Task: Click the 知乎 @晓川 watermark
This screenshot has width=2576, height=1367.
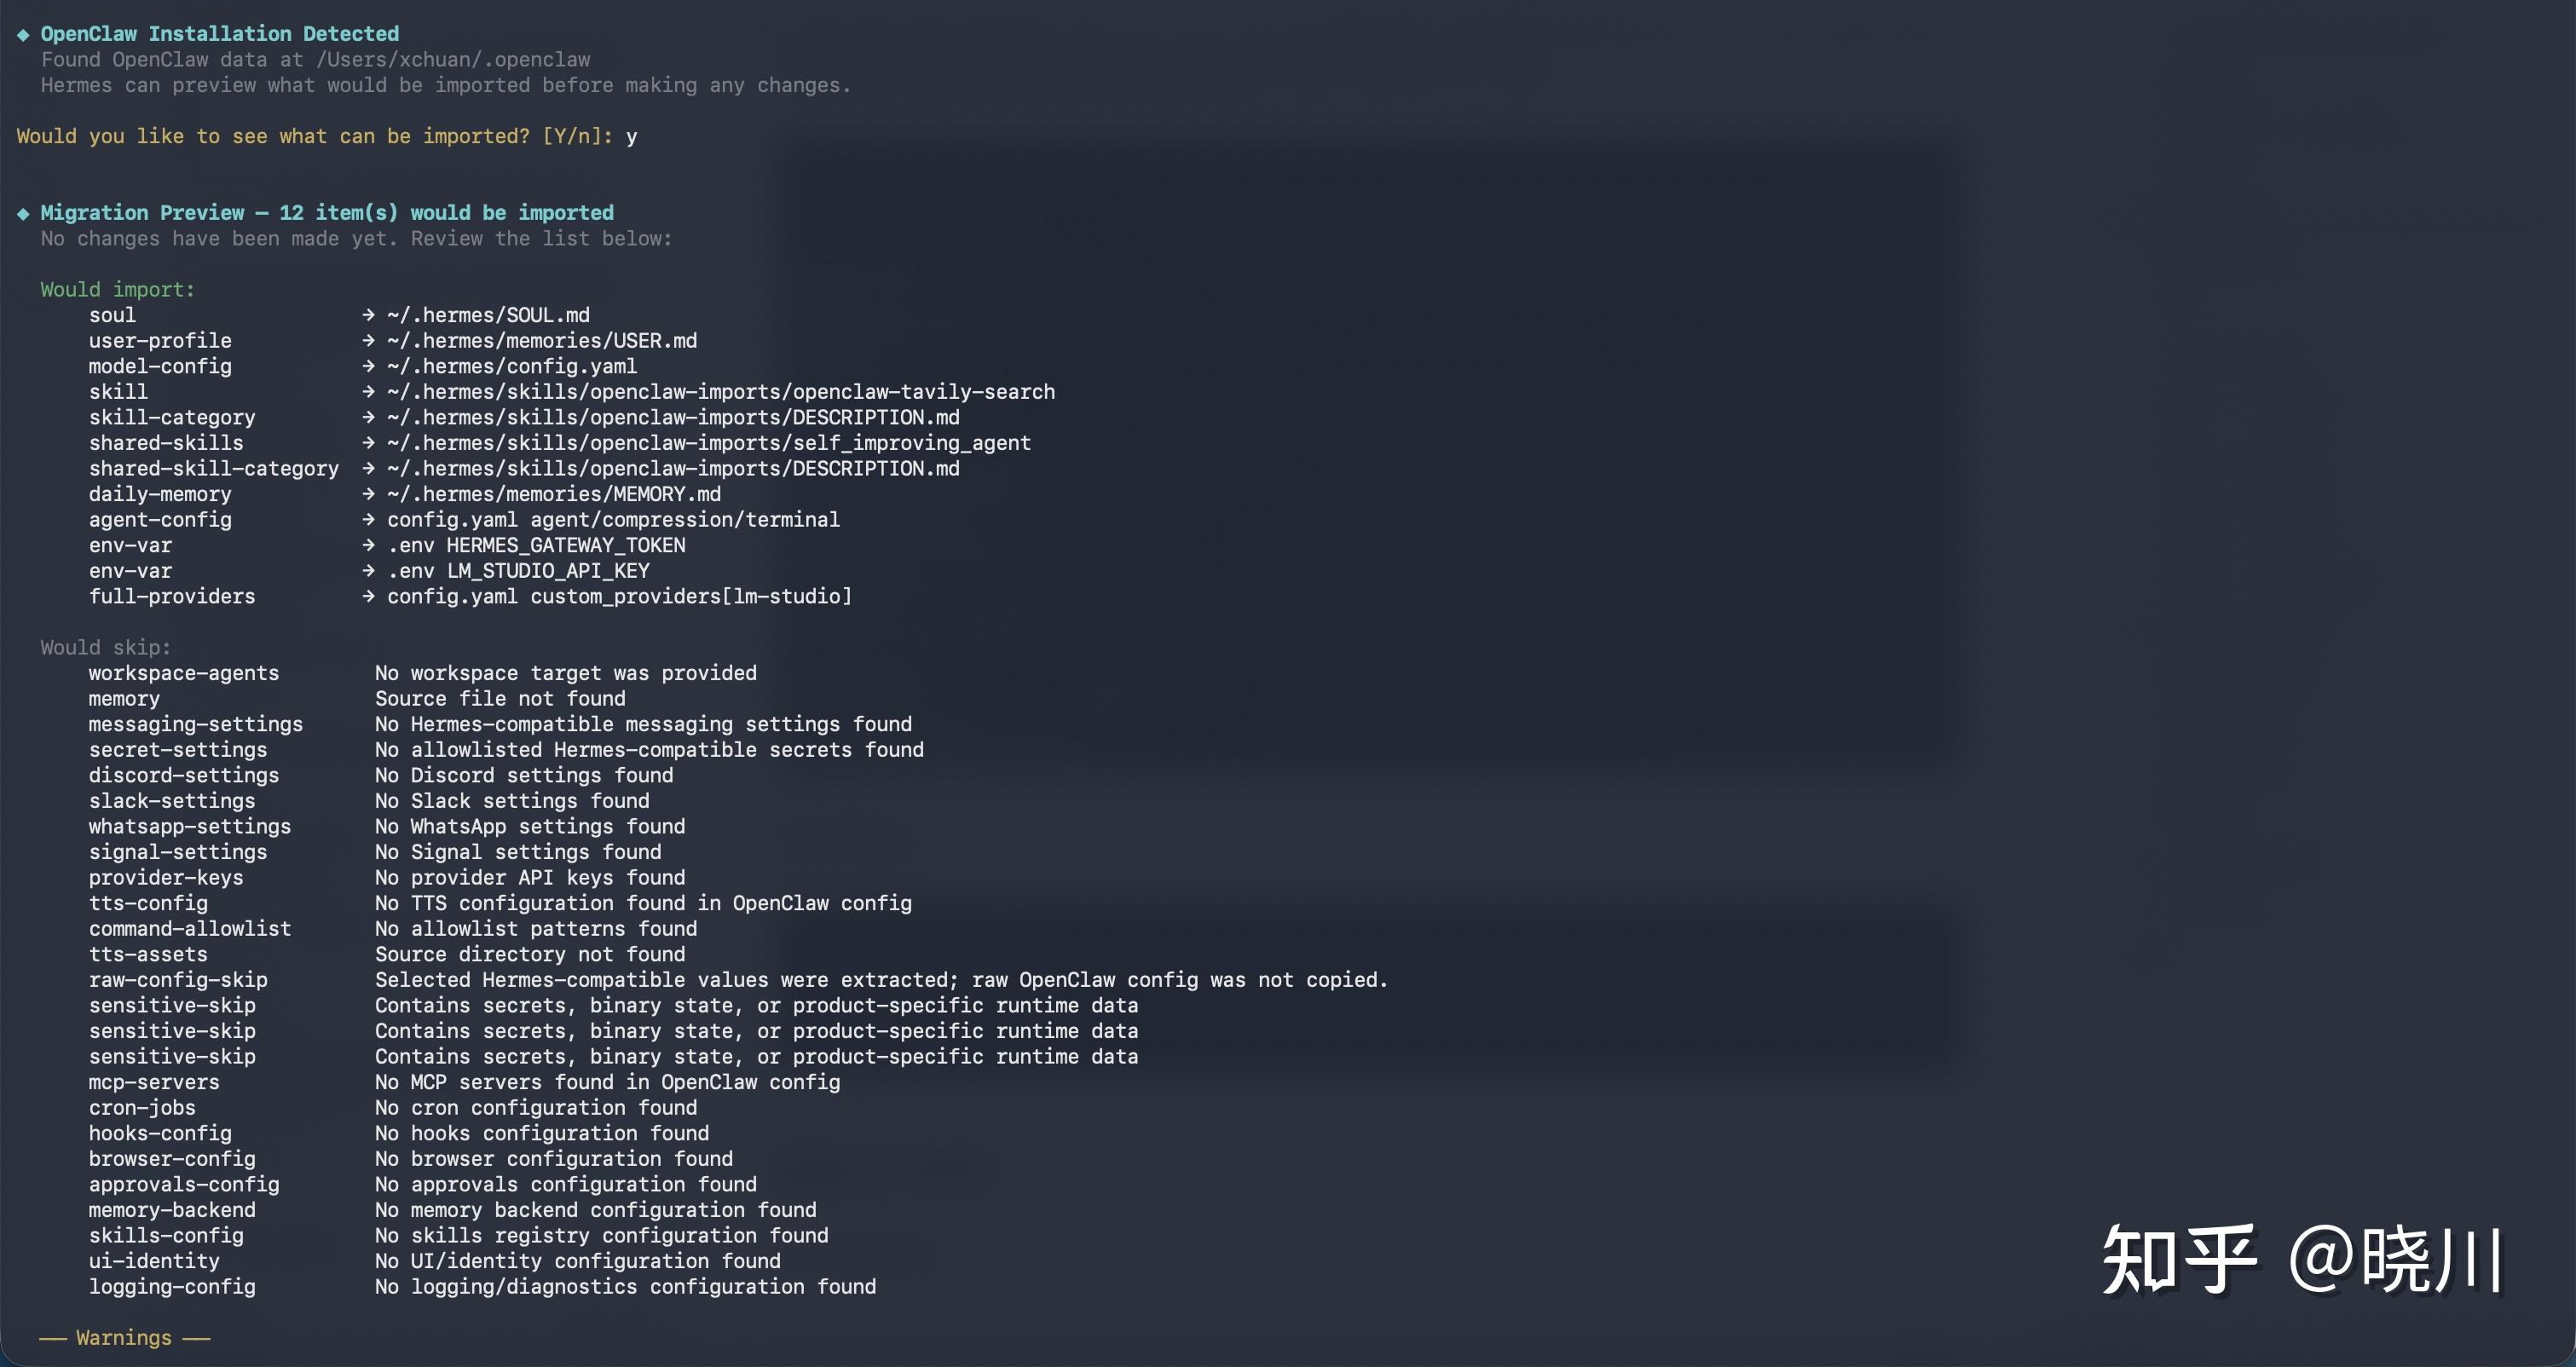Action: pos(2301,1259)
